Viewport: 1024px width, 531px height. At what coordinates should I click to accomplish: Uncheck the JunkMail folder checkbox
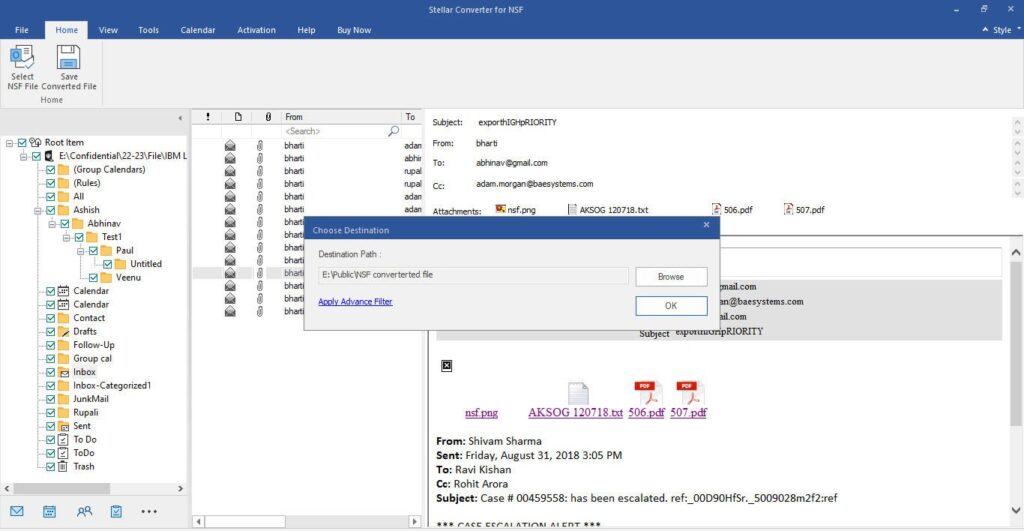click(x=50, y=399)
